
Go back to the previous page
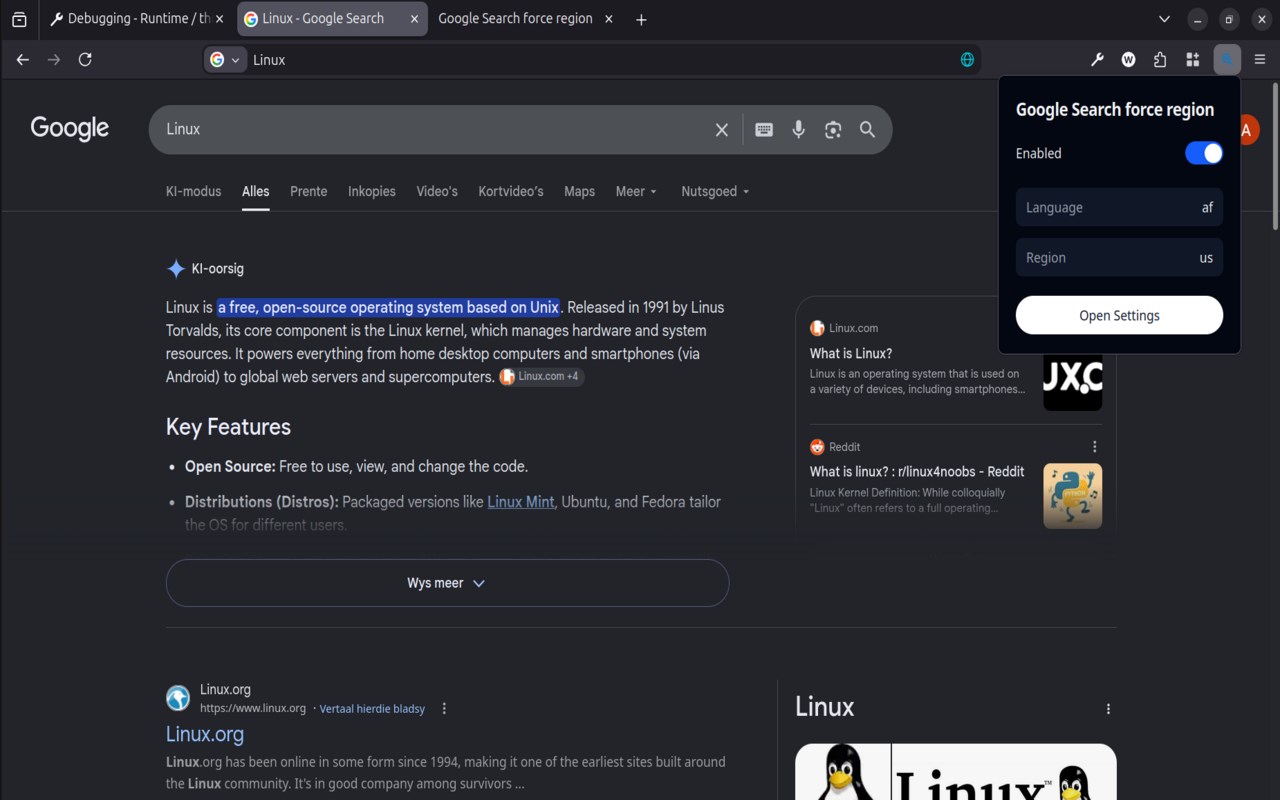[x=23, y=60]
